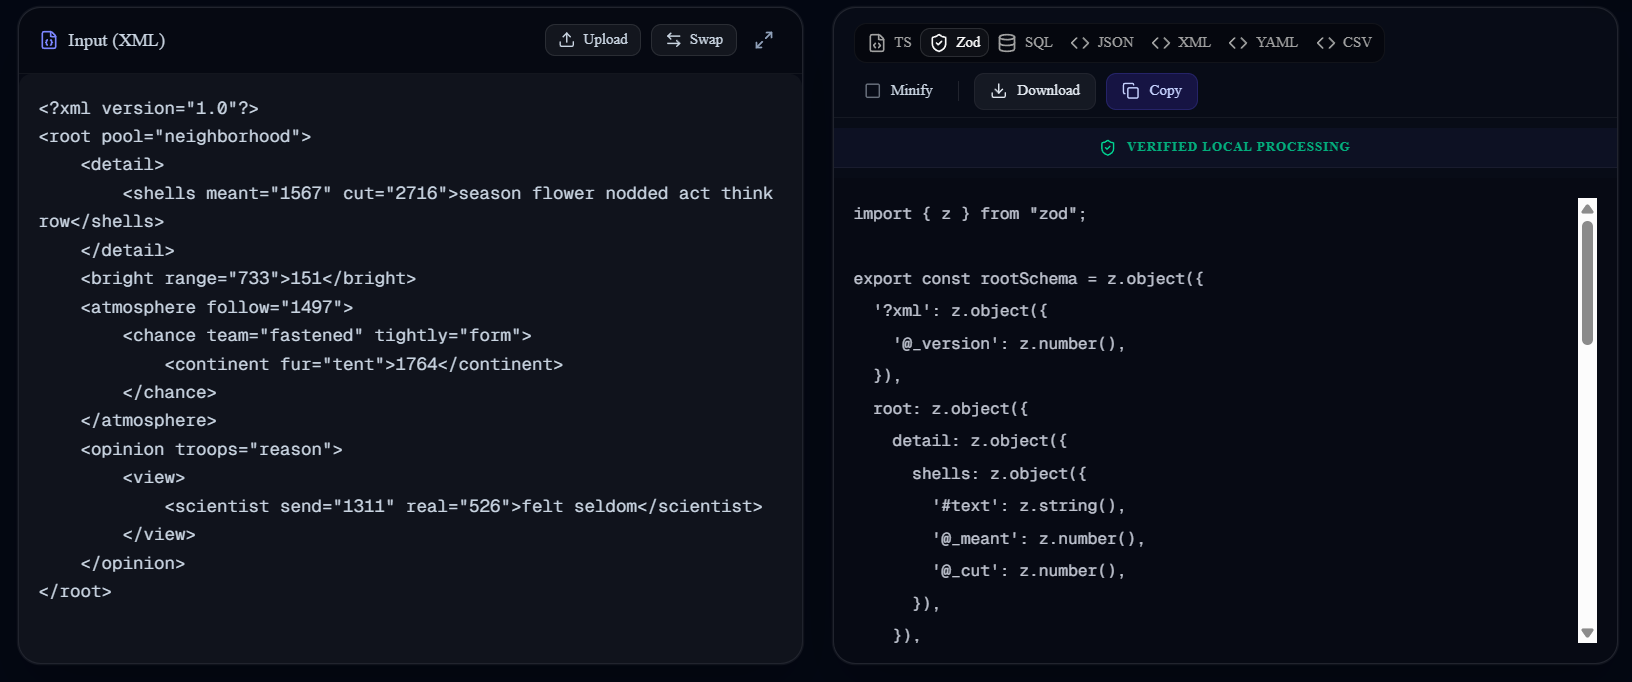Click the '@_cut': z.number() line
The width and height of the screenshot is (1632, 682).
1029,571
